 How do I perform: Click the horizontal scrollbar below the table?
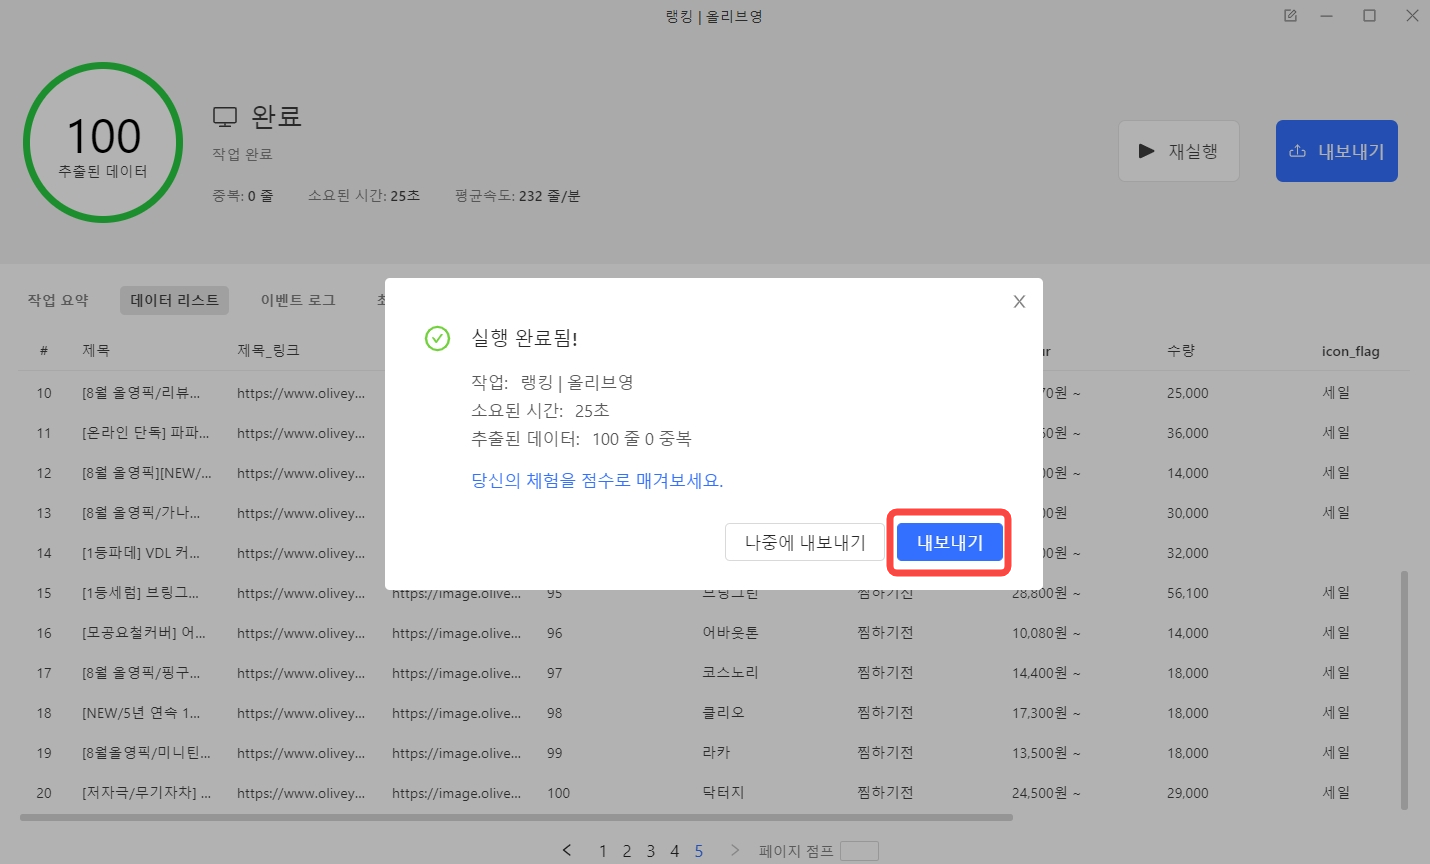[515, 817]
